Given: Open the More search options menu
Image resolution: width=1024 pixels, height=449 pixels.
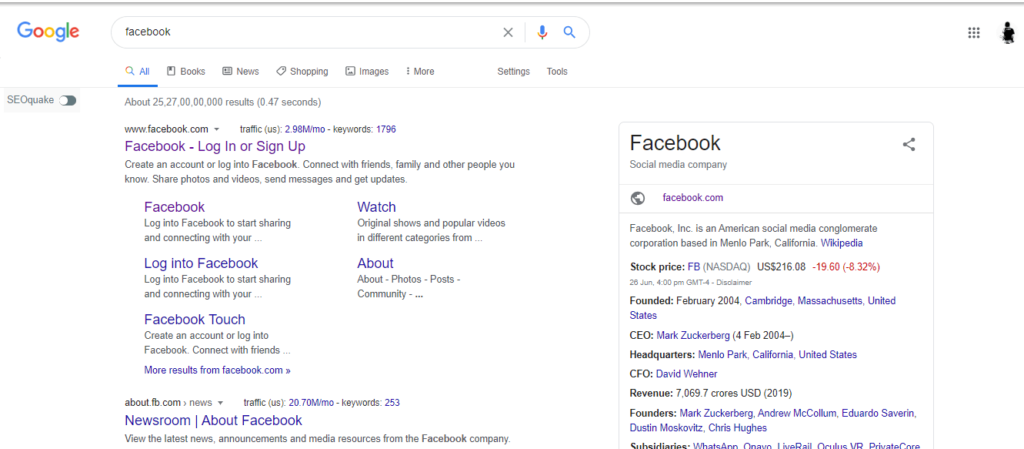Looking at the screenshot, I should coord(420,71).
